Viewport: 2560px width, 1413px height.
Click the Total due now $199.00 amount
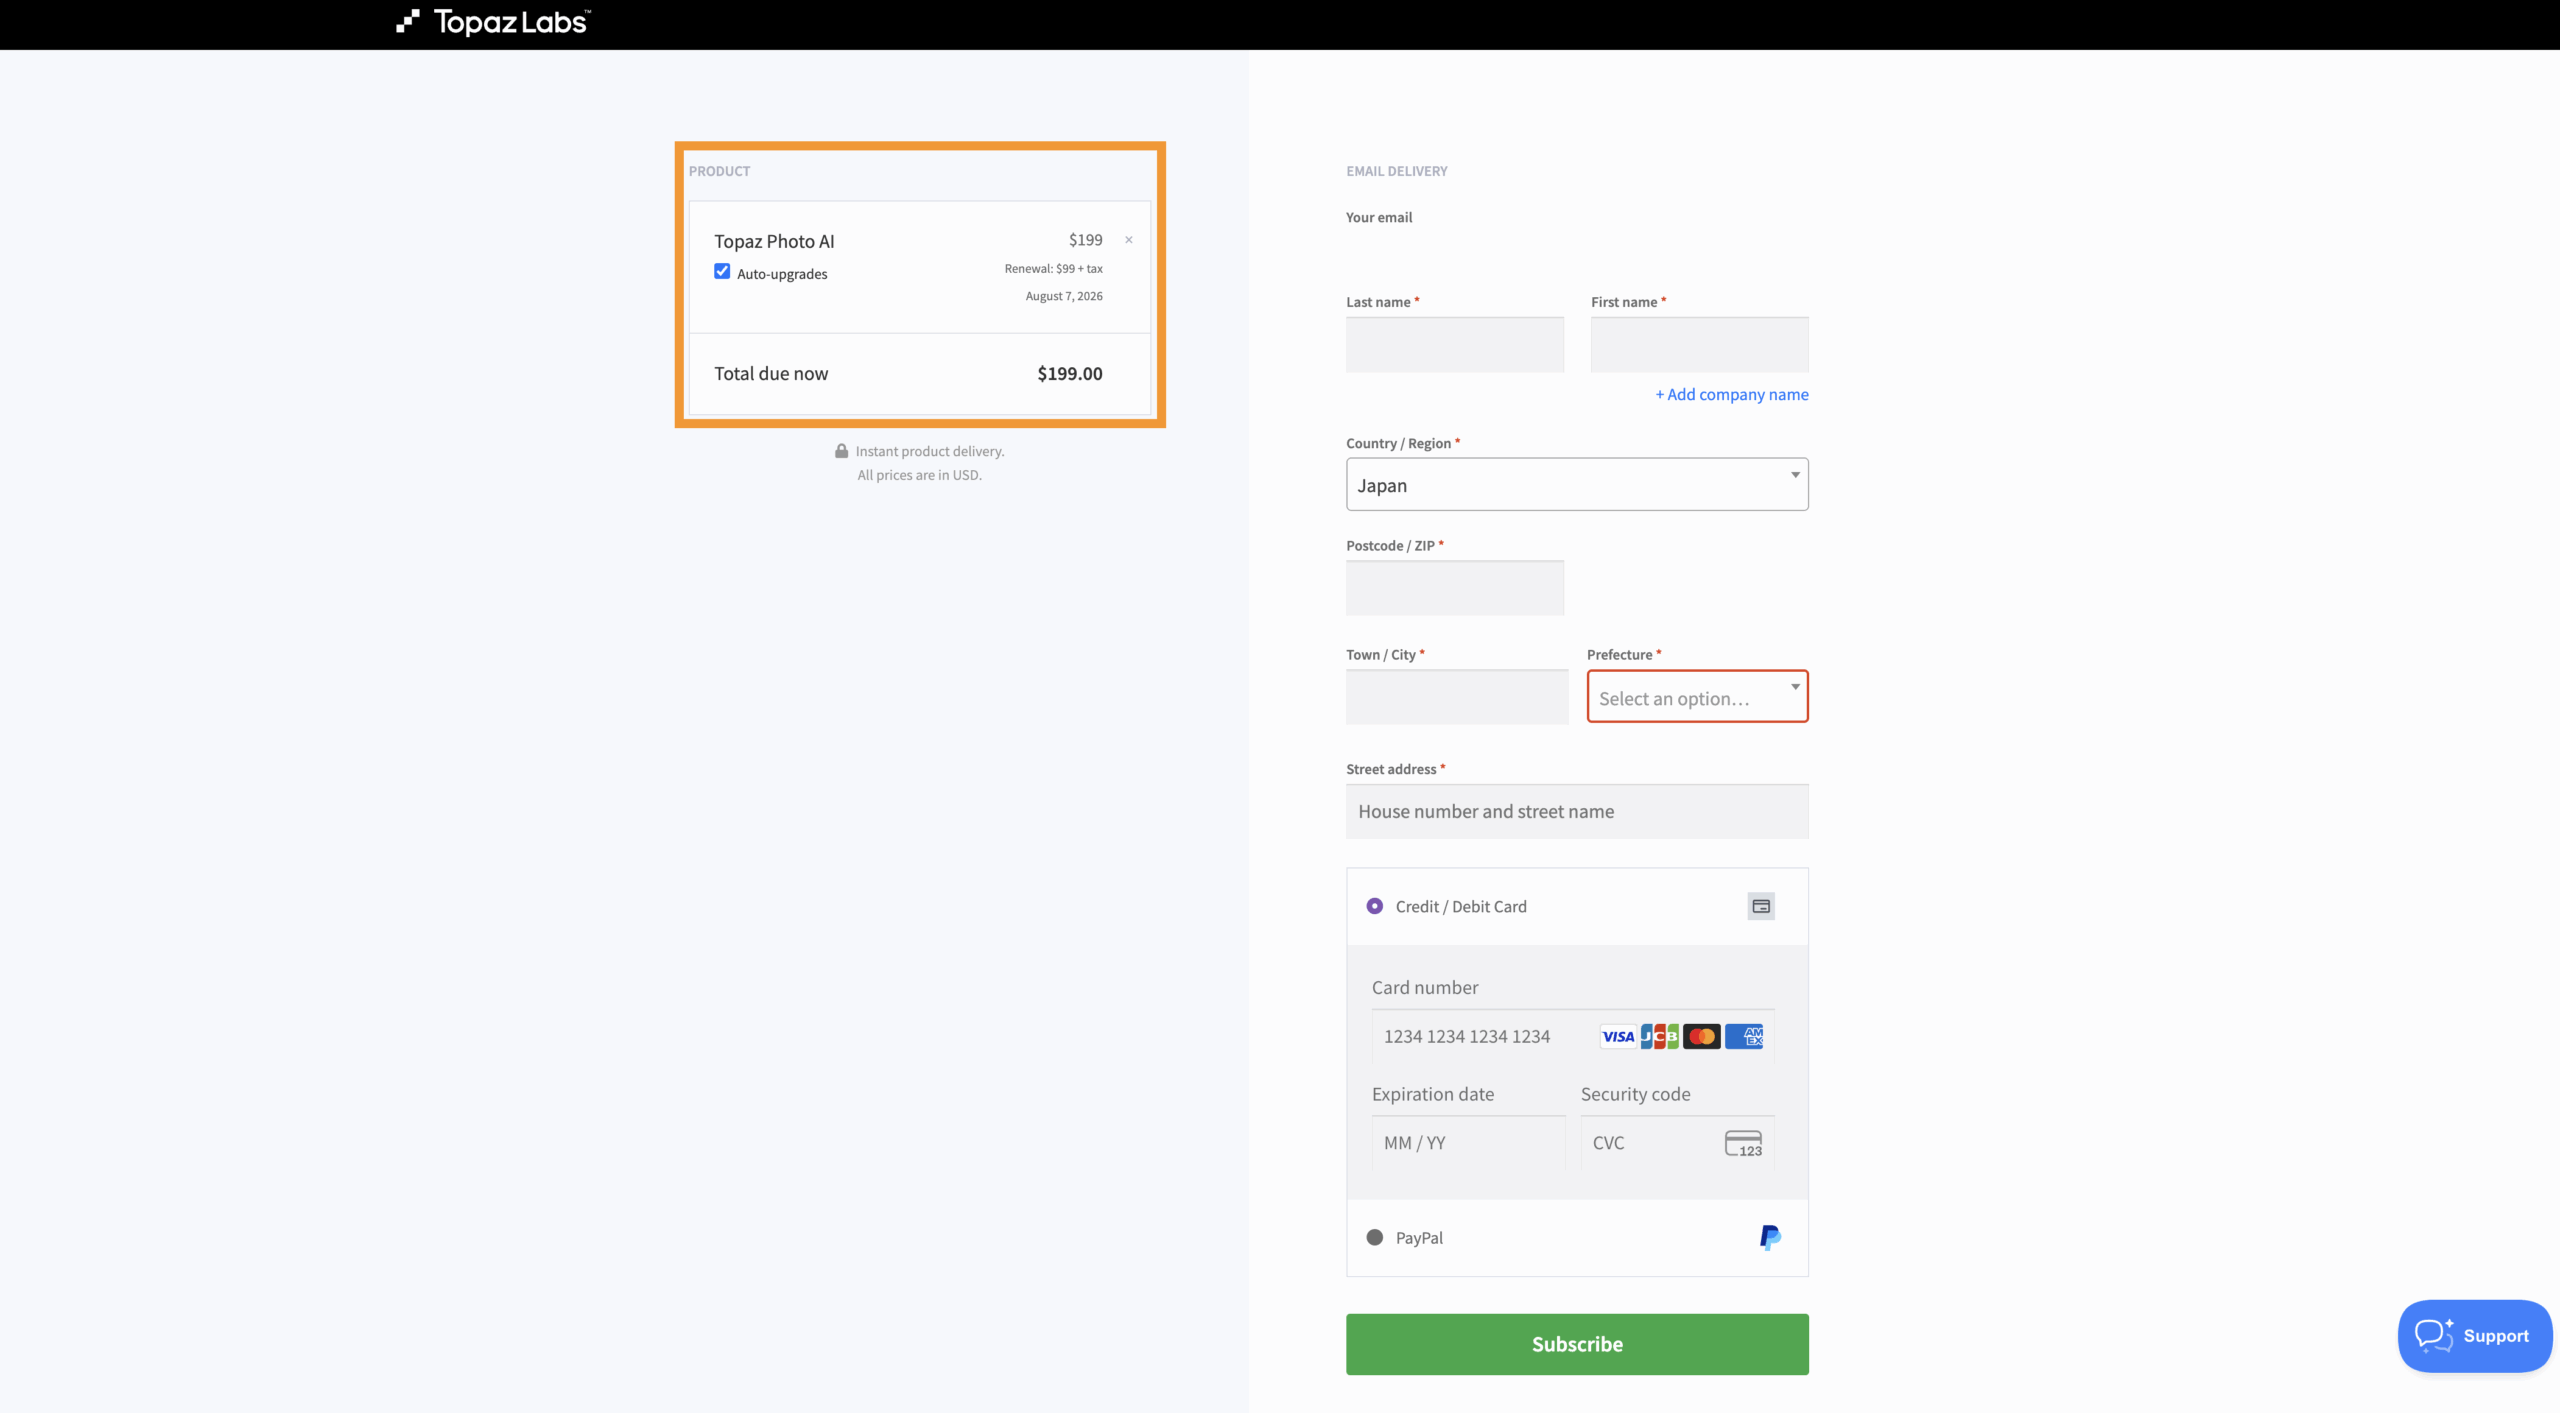click(1070, 374)
